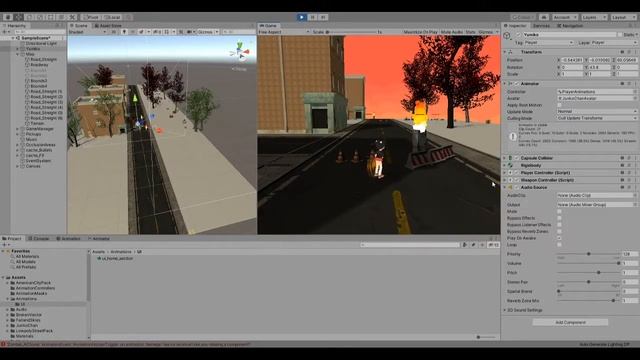Expand the Canvas object in Hierarchy
Viewport: 640px width, 360px height.
click(x=18, y=166)
